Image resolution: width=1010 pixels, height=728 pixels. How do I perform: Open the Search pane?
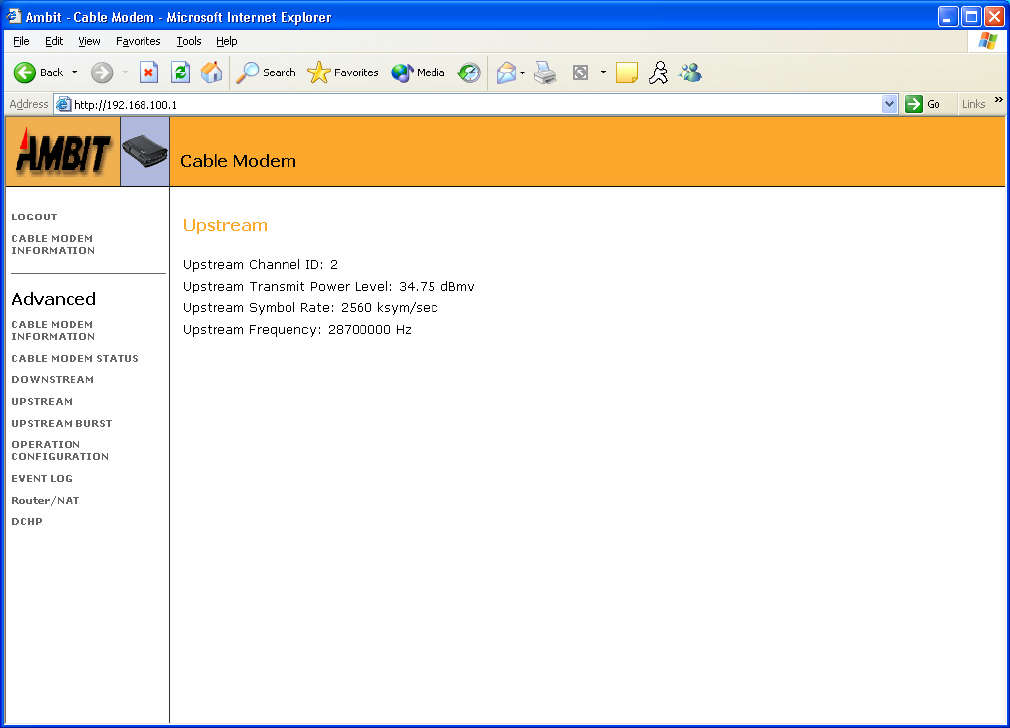click(x=265, y=73)
